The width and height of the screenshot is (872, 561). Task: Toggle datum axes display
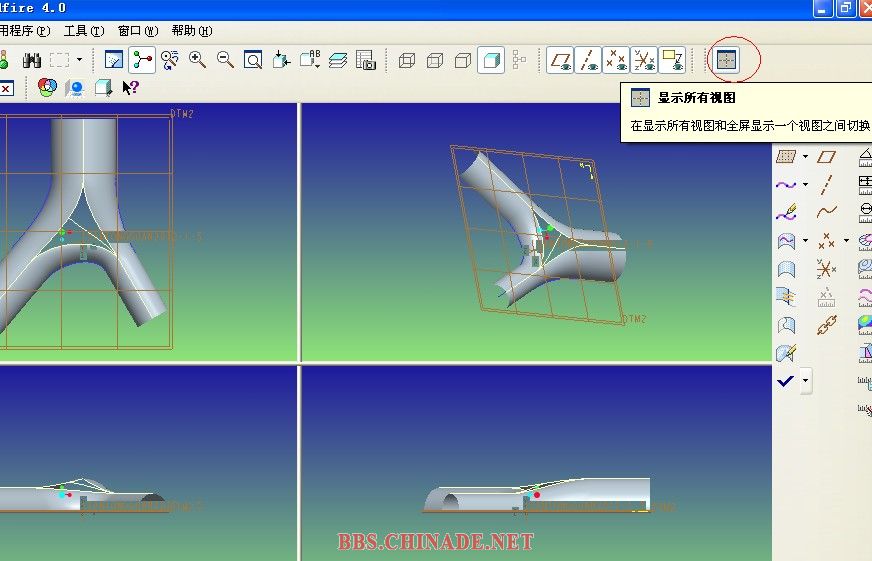point(590,60)
